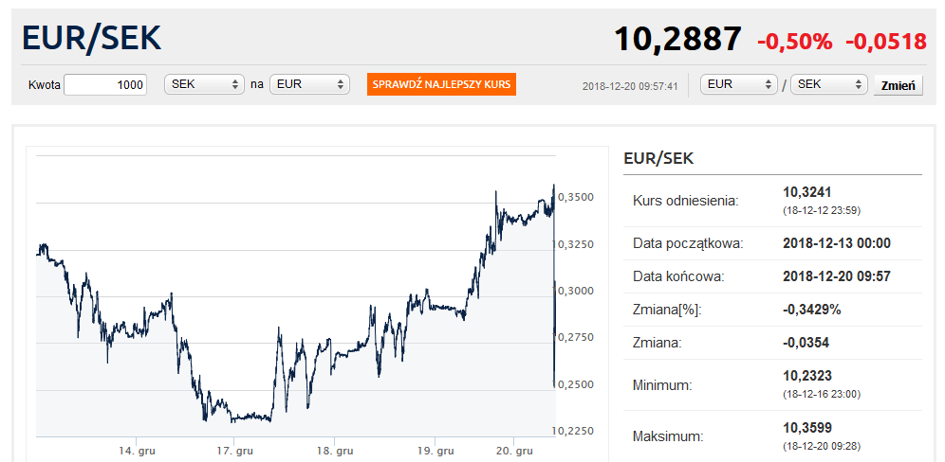The image size is (945, 462).
Task: Click the Maksimum value 10,3599
Action: (x=808, y=428)
